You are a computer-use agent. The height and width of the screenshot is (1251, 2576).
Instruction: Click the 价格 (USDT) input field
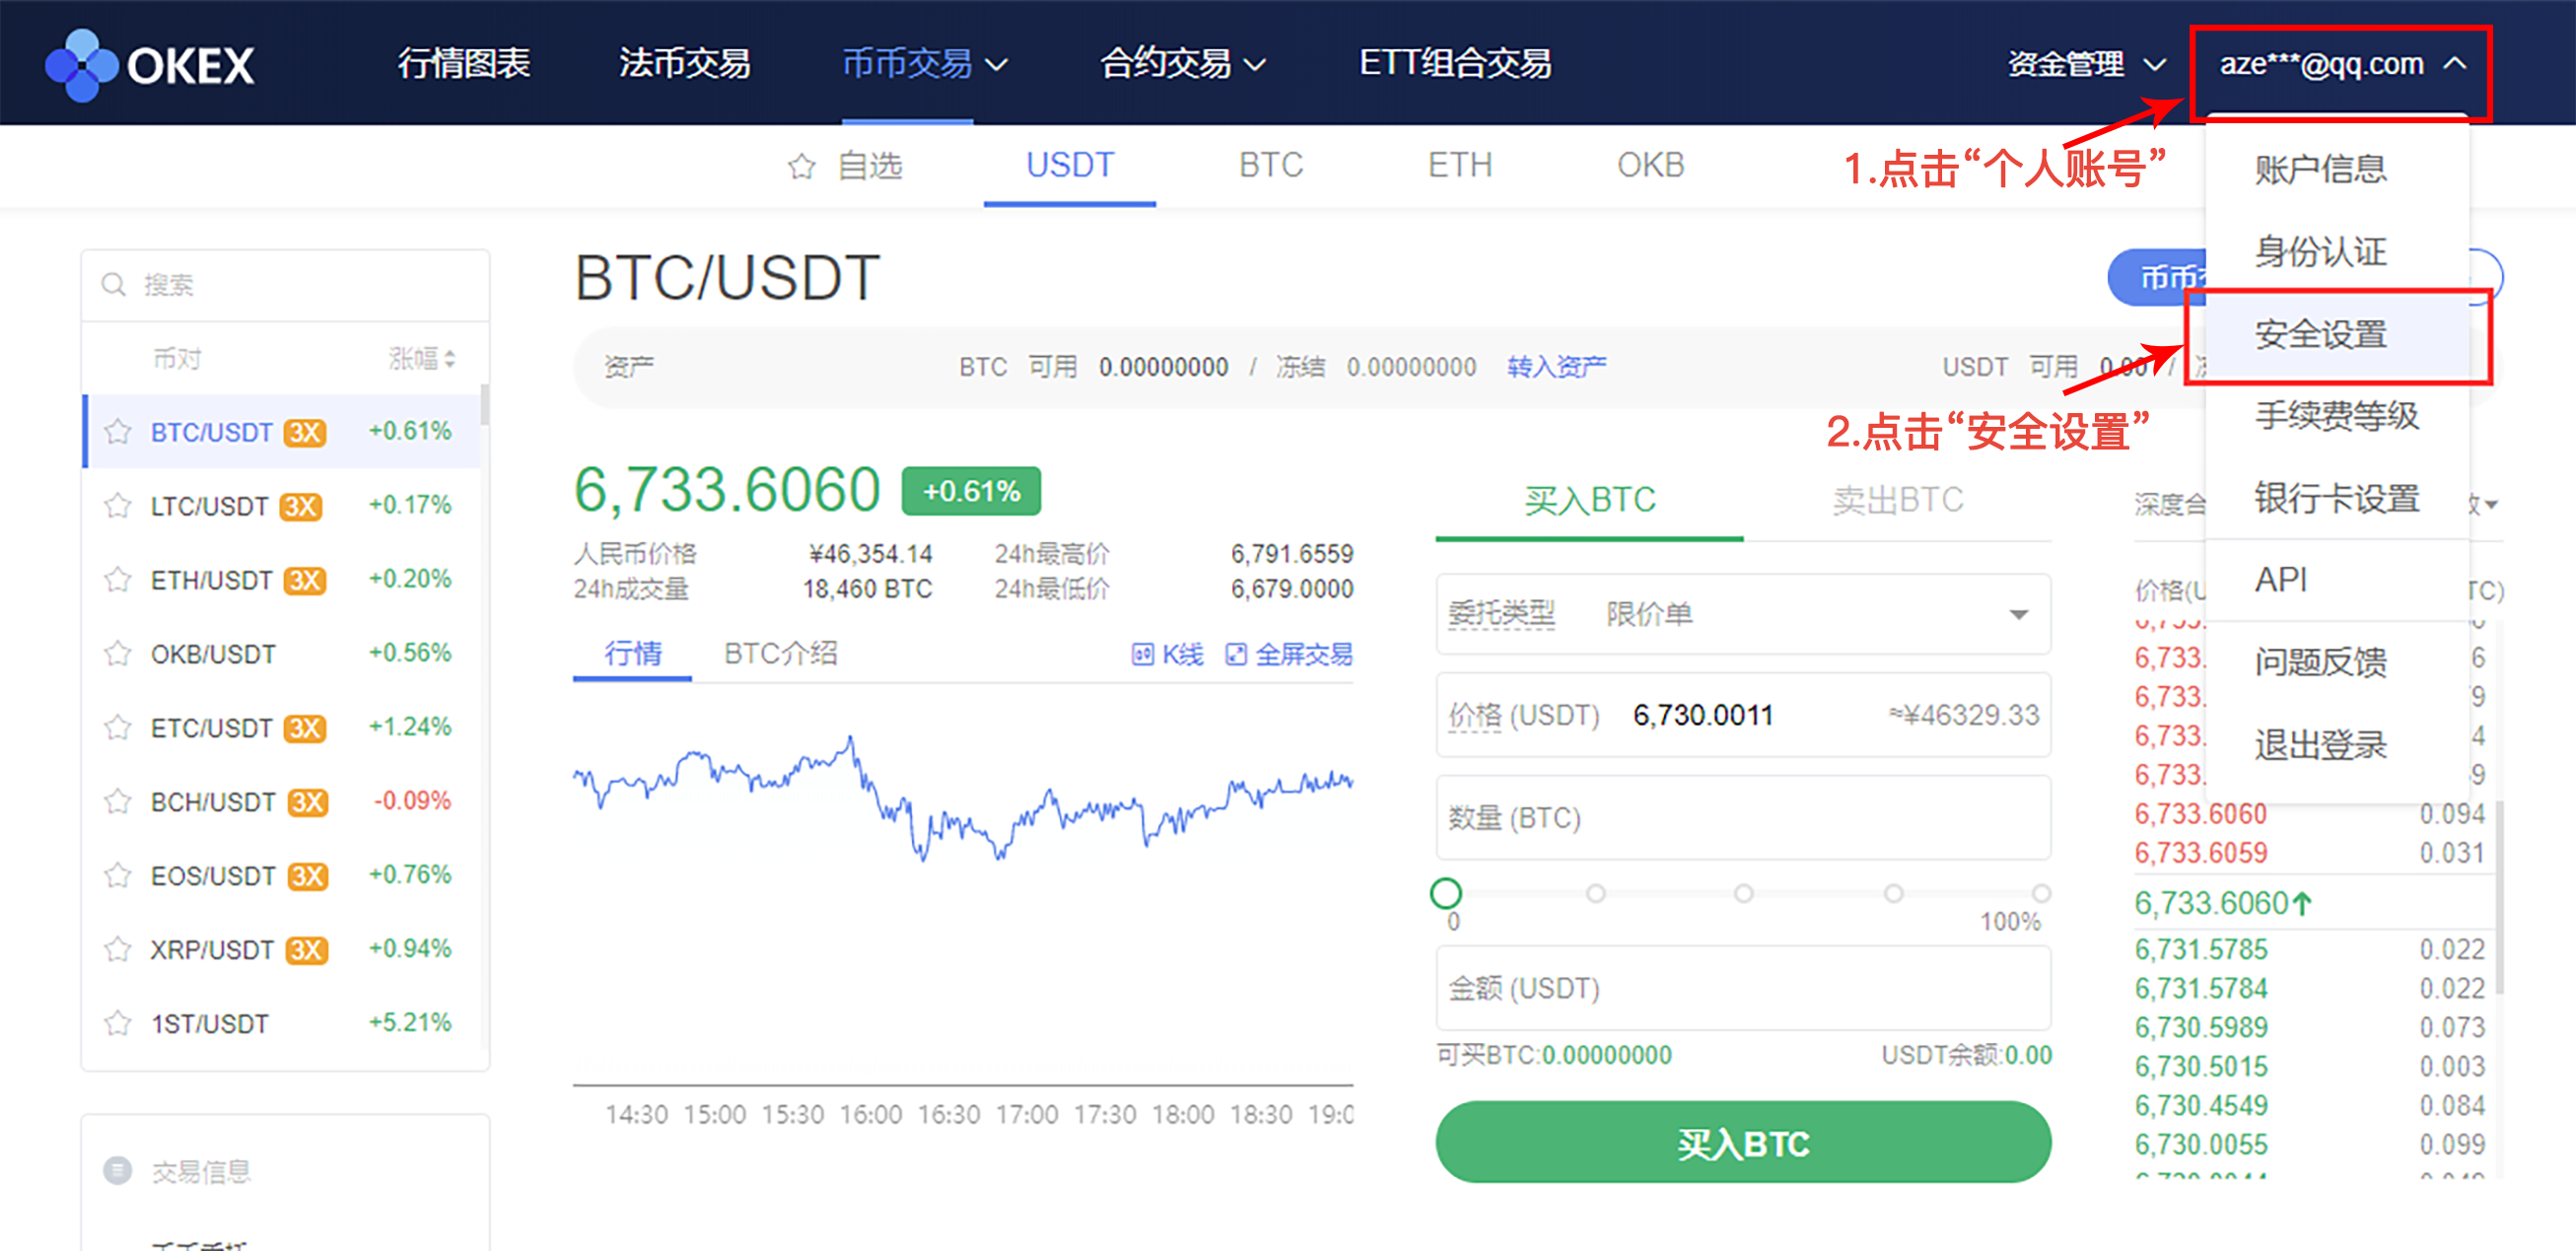(1743, 715)
